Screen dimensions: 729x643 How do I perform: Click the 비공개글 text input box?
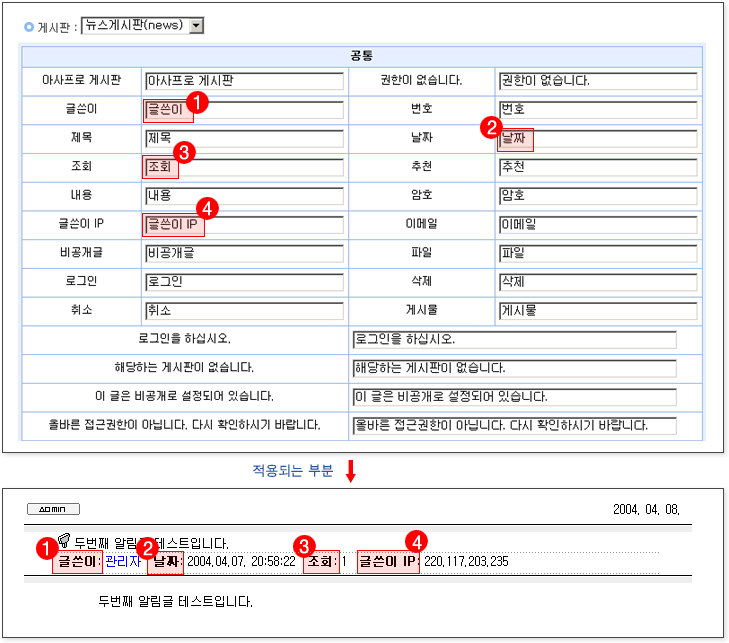pyautogui.click(x=244, y=253)
